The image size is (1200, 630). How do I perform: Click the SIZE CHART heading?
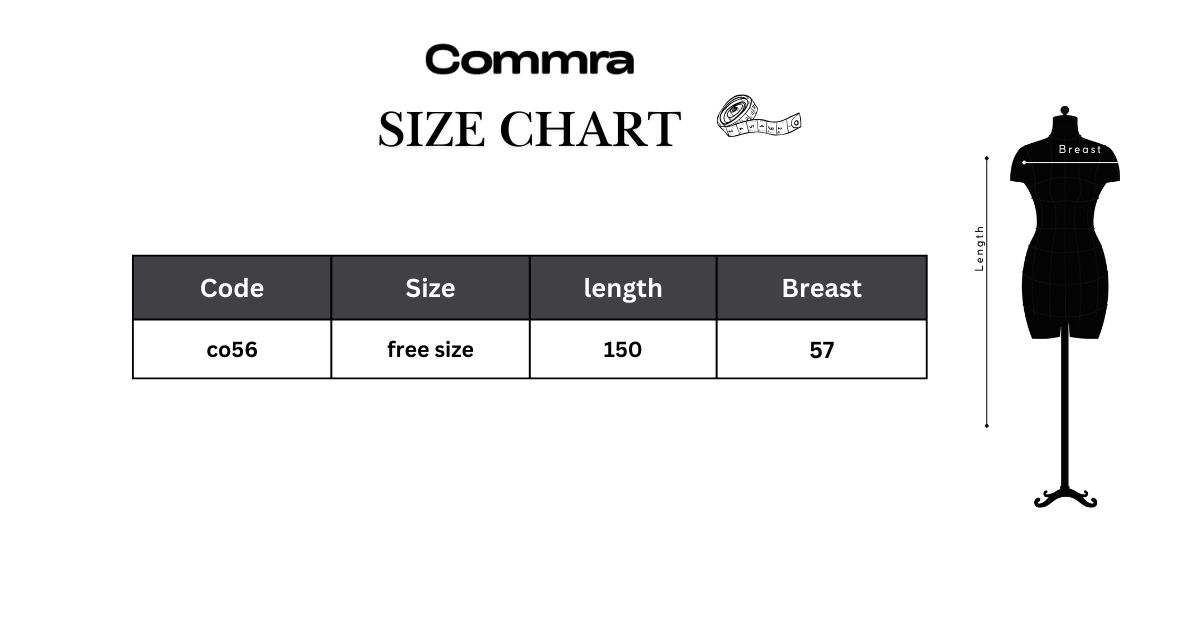pyautogui.click(x=529, y=130)
